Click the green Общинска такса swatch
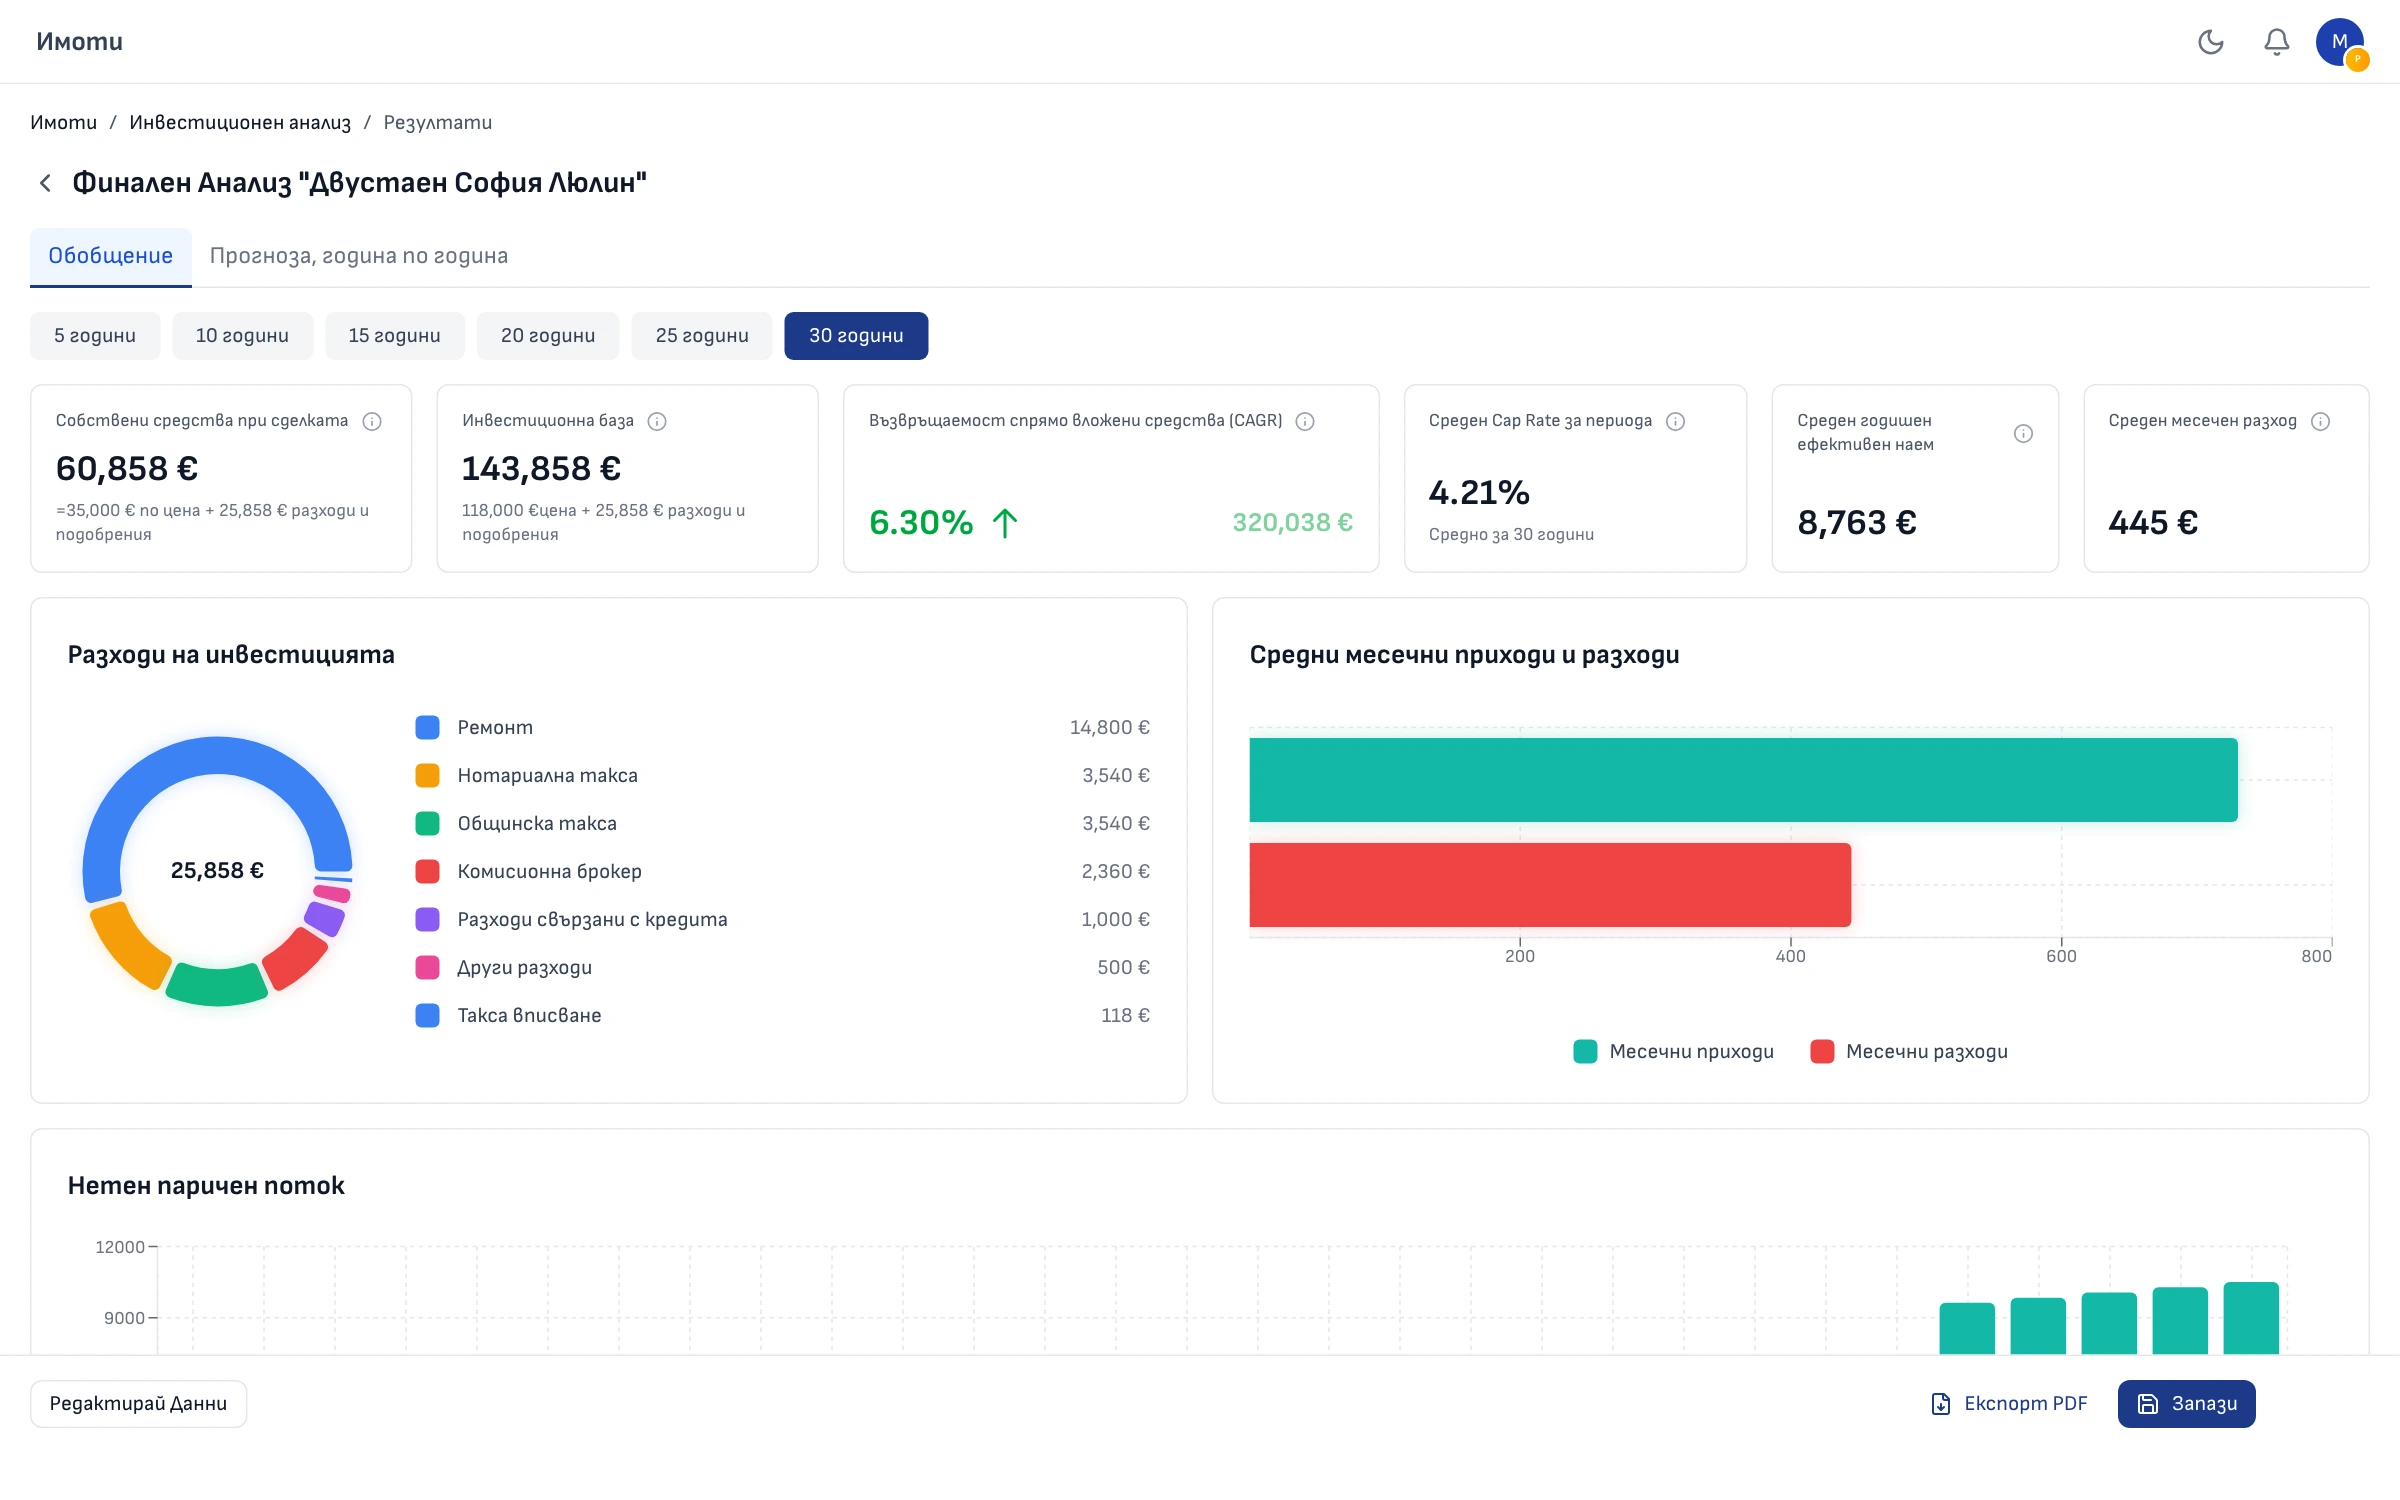The width and height of the screenshot is (2400, 1500). 427,823
